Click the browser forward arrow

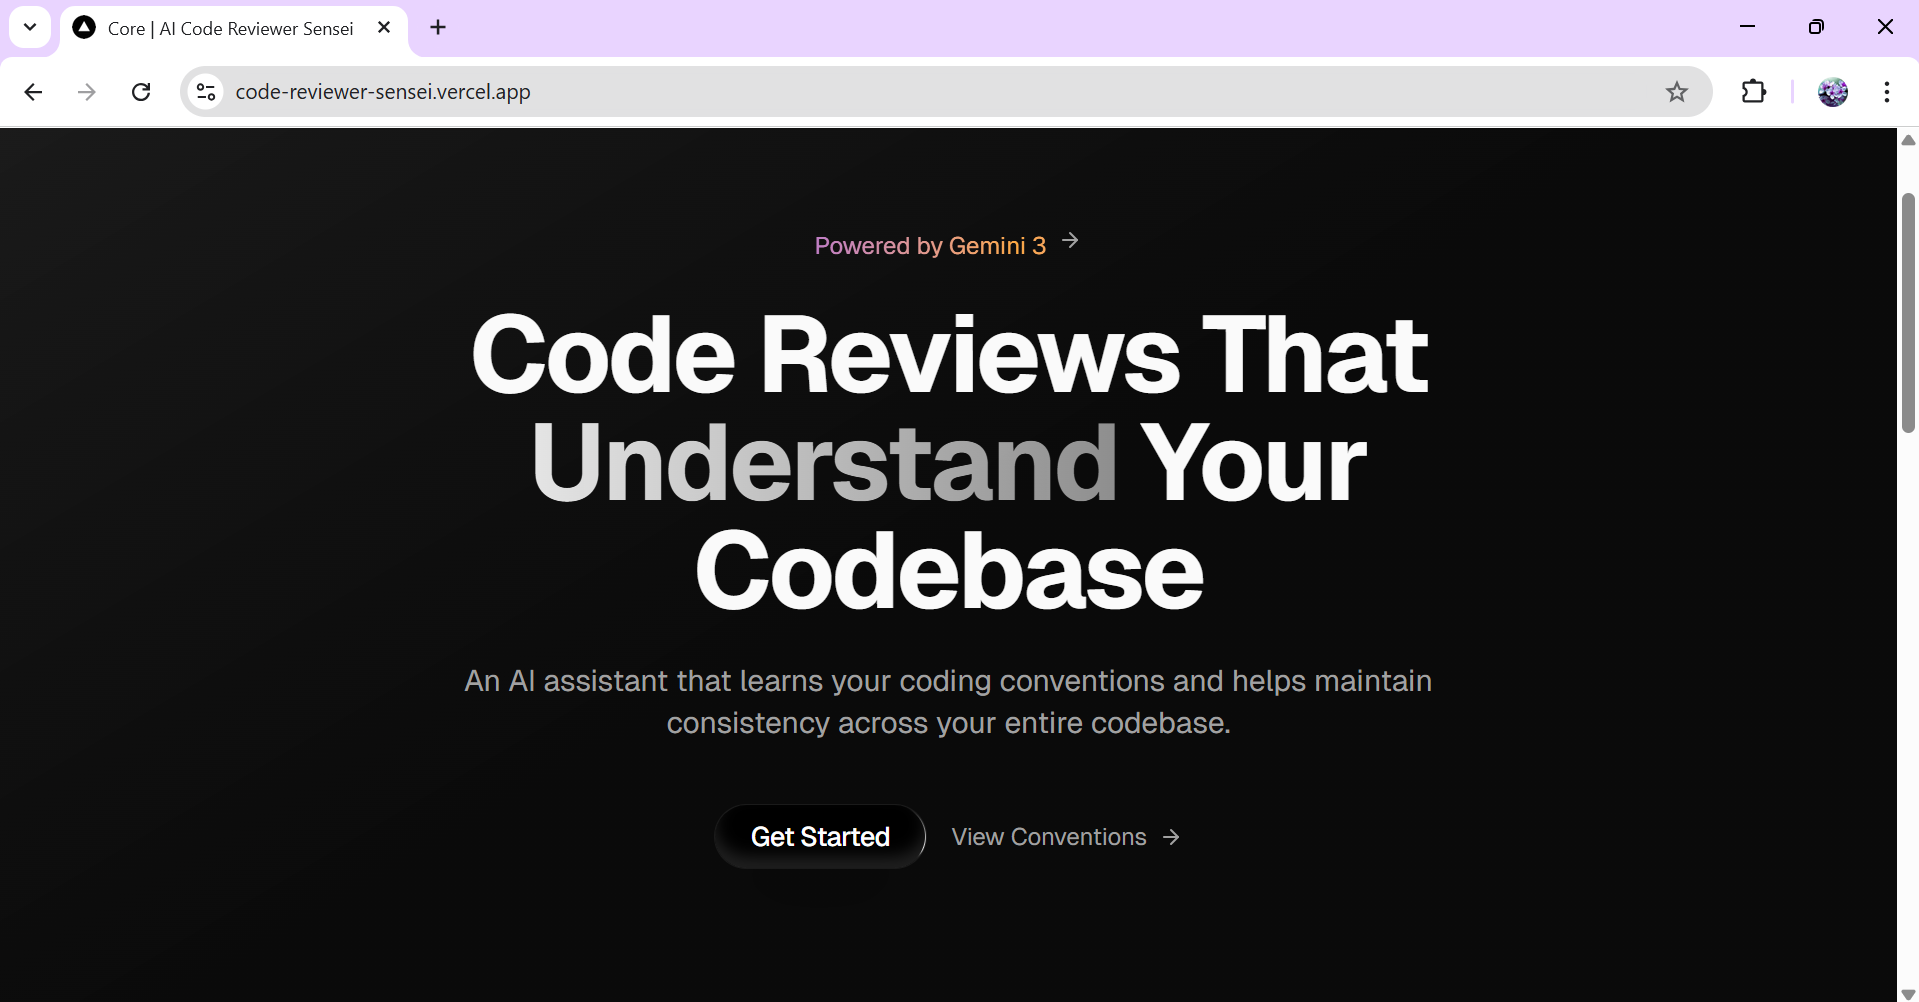tap(87, 92)
